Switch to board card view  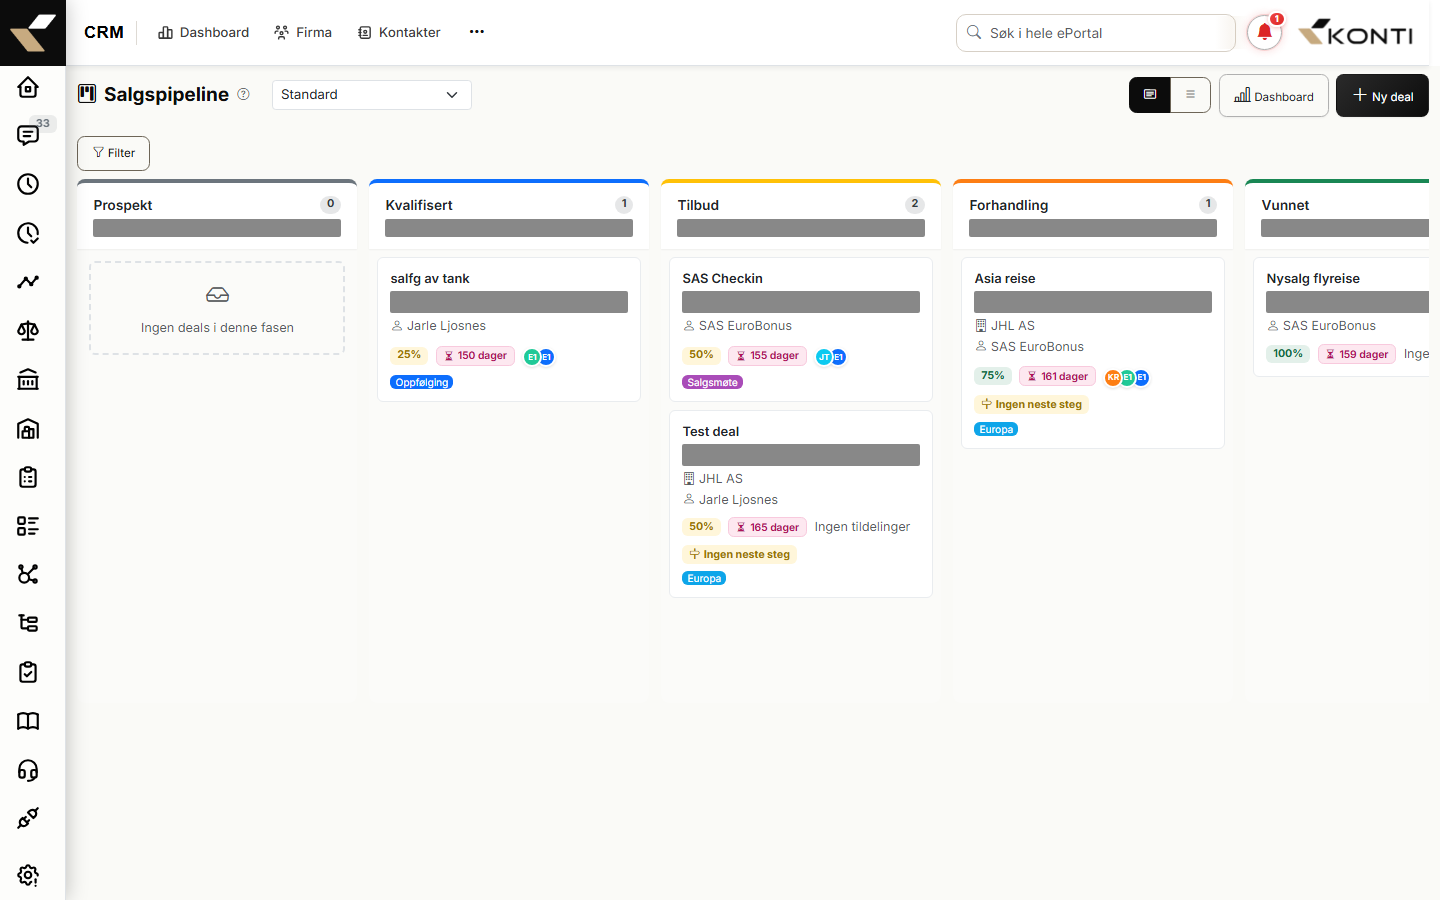tap(1150, 95)
